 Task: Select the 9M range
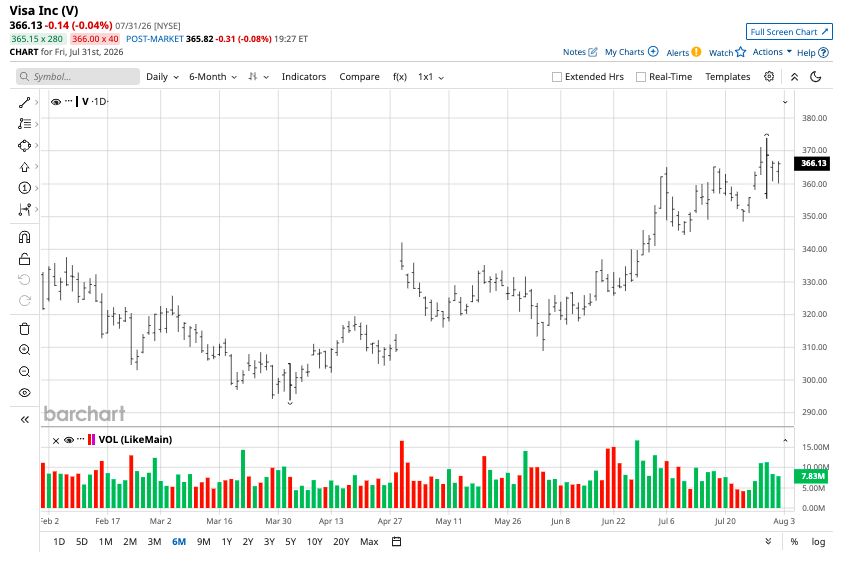point(204,542)
